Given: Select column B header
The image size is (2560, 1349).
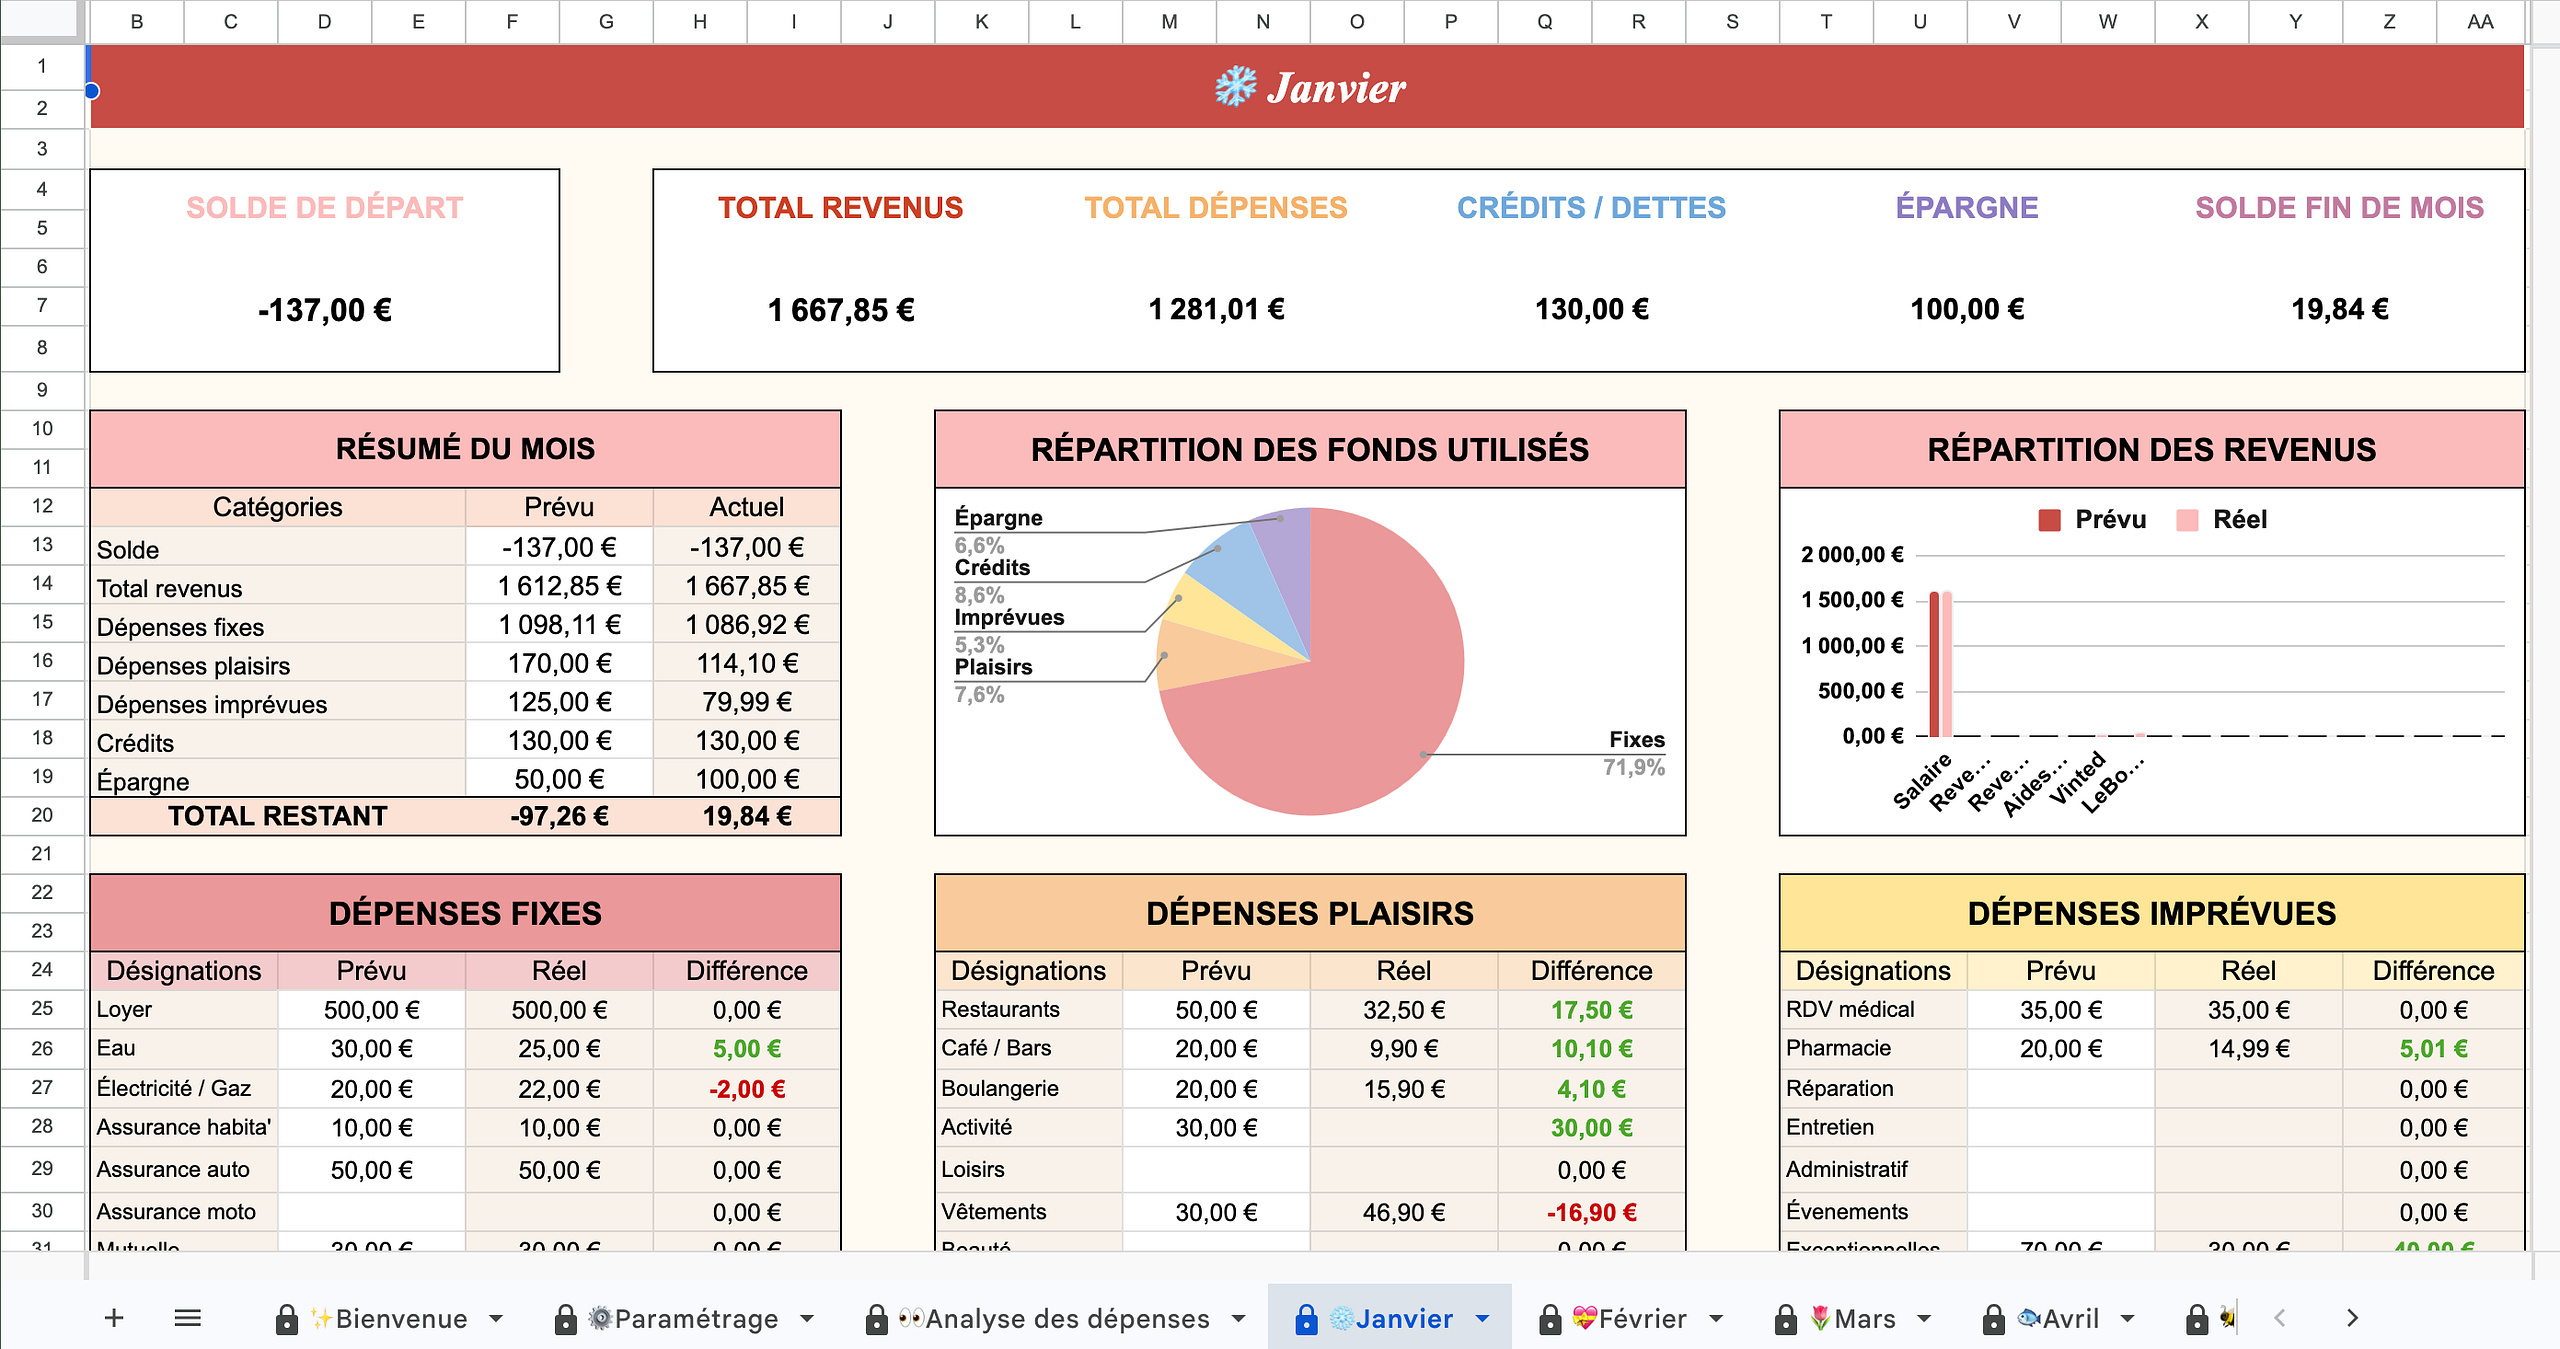Looking at the screenshot, I should (137, 21).
